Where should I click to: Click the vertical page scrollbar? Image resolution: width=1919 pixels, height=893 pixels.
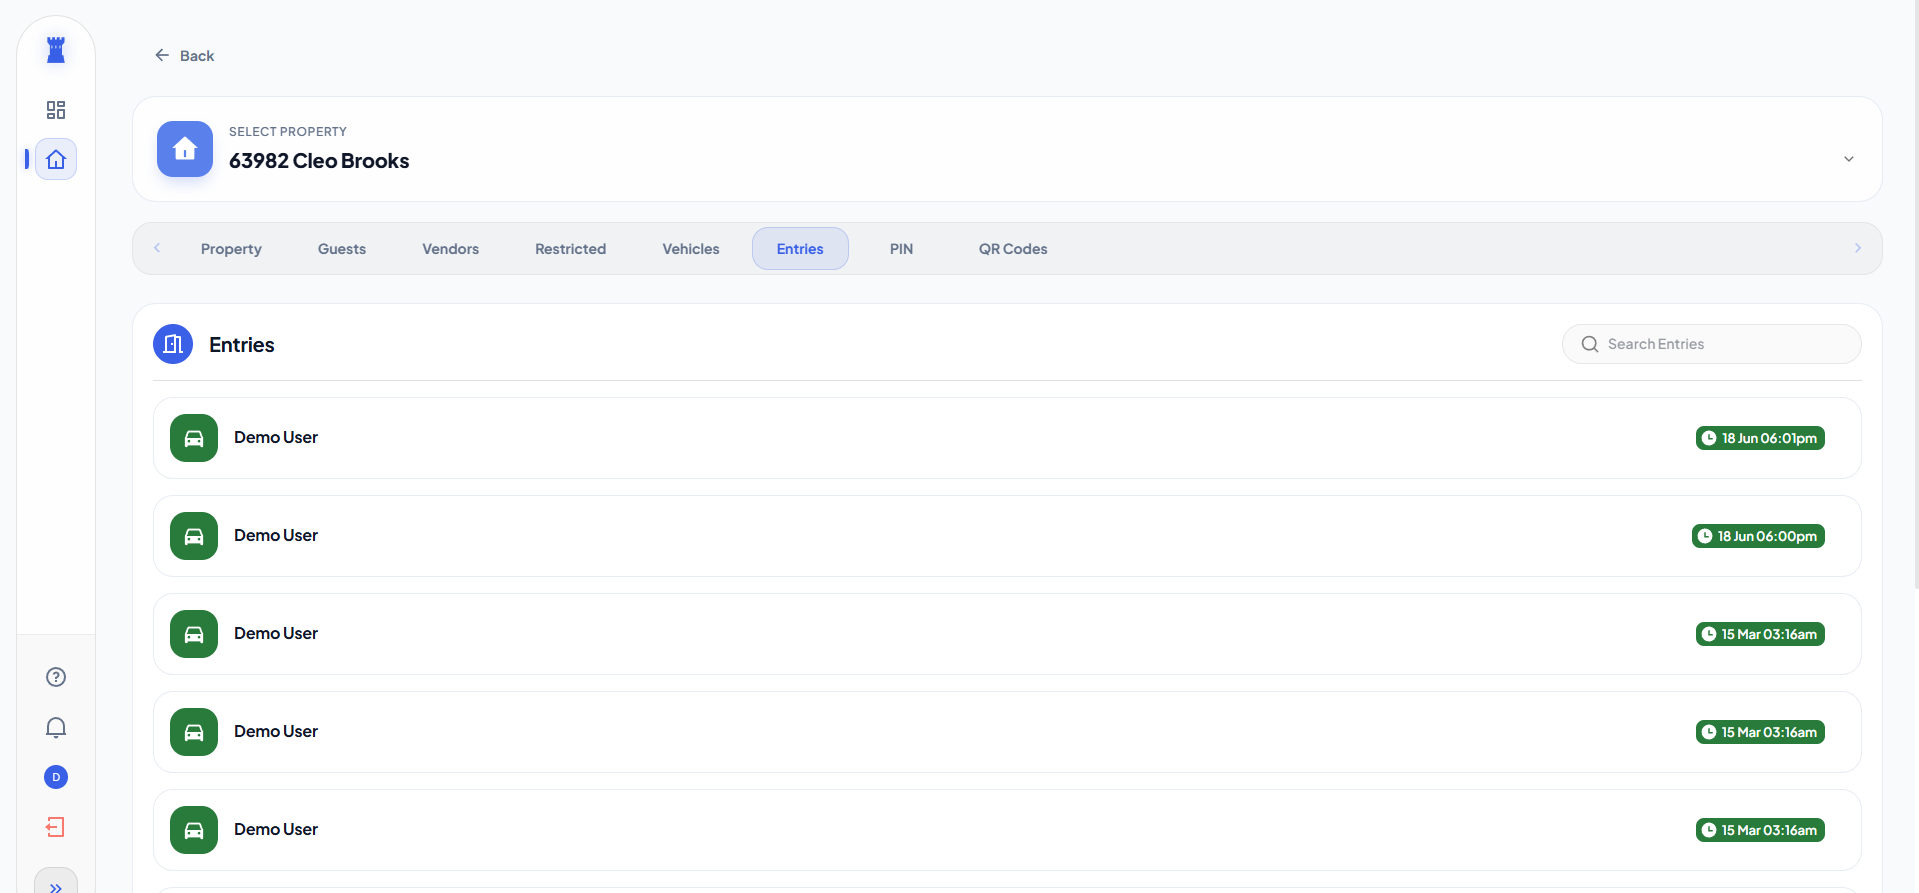pyautogui.click(x=1915, y=295)
